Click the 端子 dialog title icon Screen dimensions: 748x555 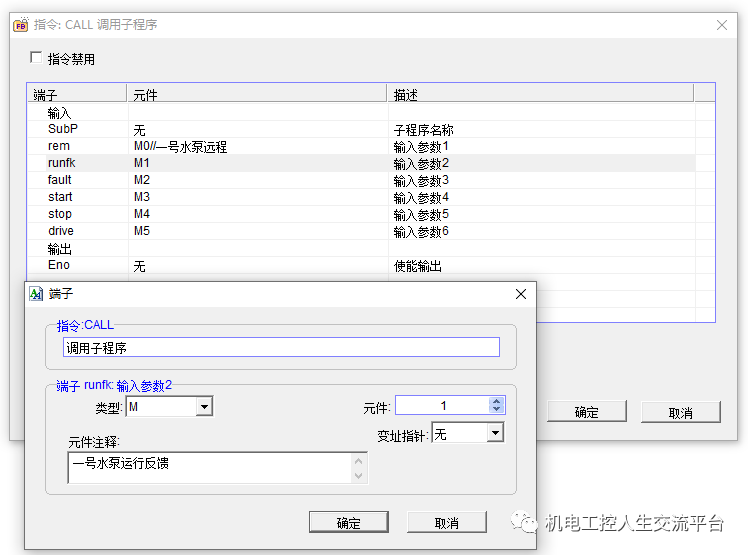pyautogui.click(x=36, y=293)
